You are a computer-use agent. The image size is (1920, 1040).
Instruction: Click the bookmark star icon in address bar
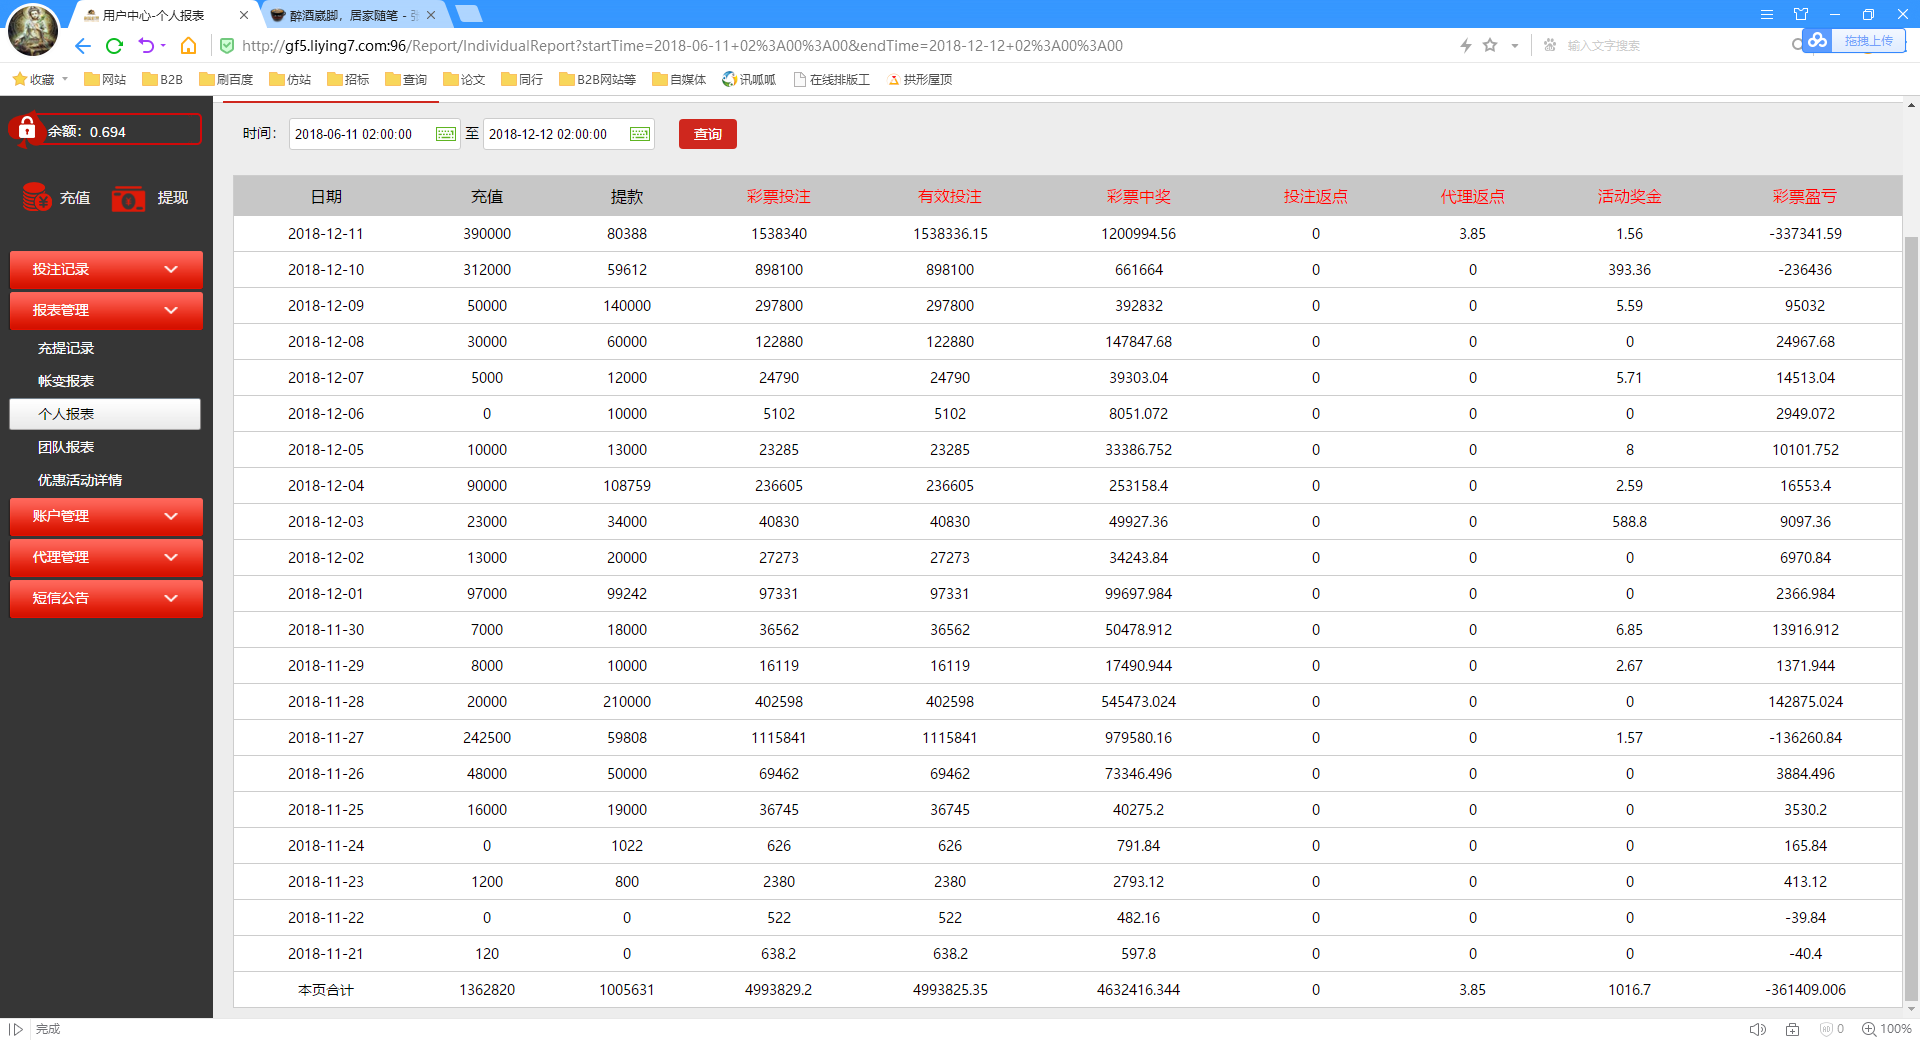[1490, 46]
